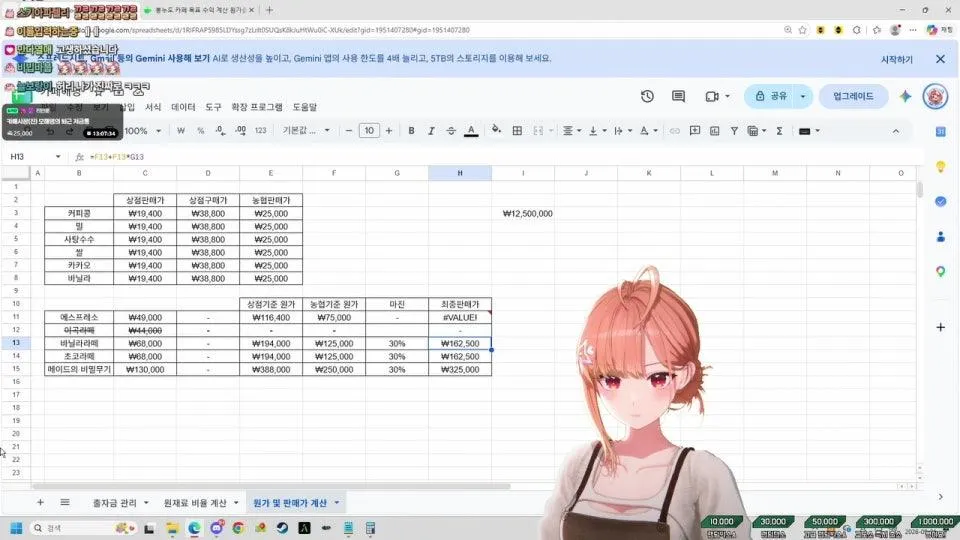Open the font family 기본값 dropdown
This screenshot has width=960, height=540.
point(306,131)
